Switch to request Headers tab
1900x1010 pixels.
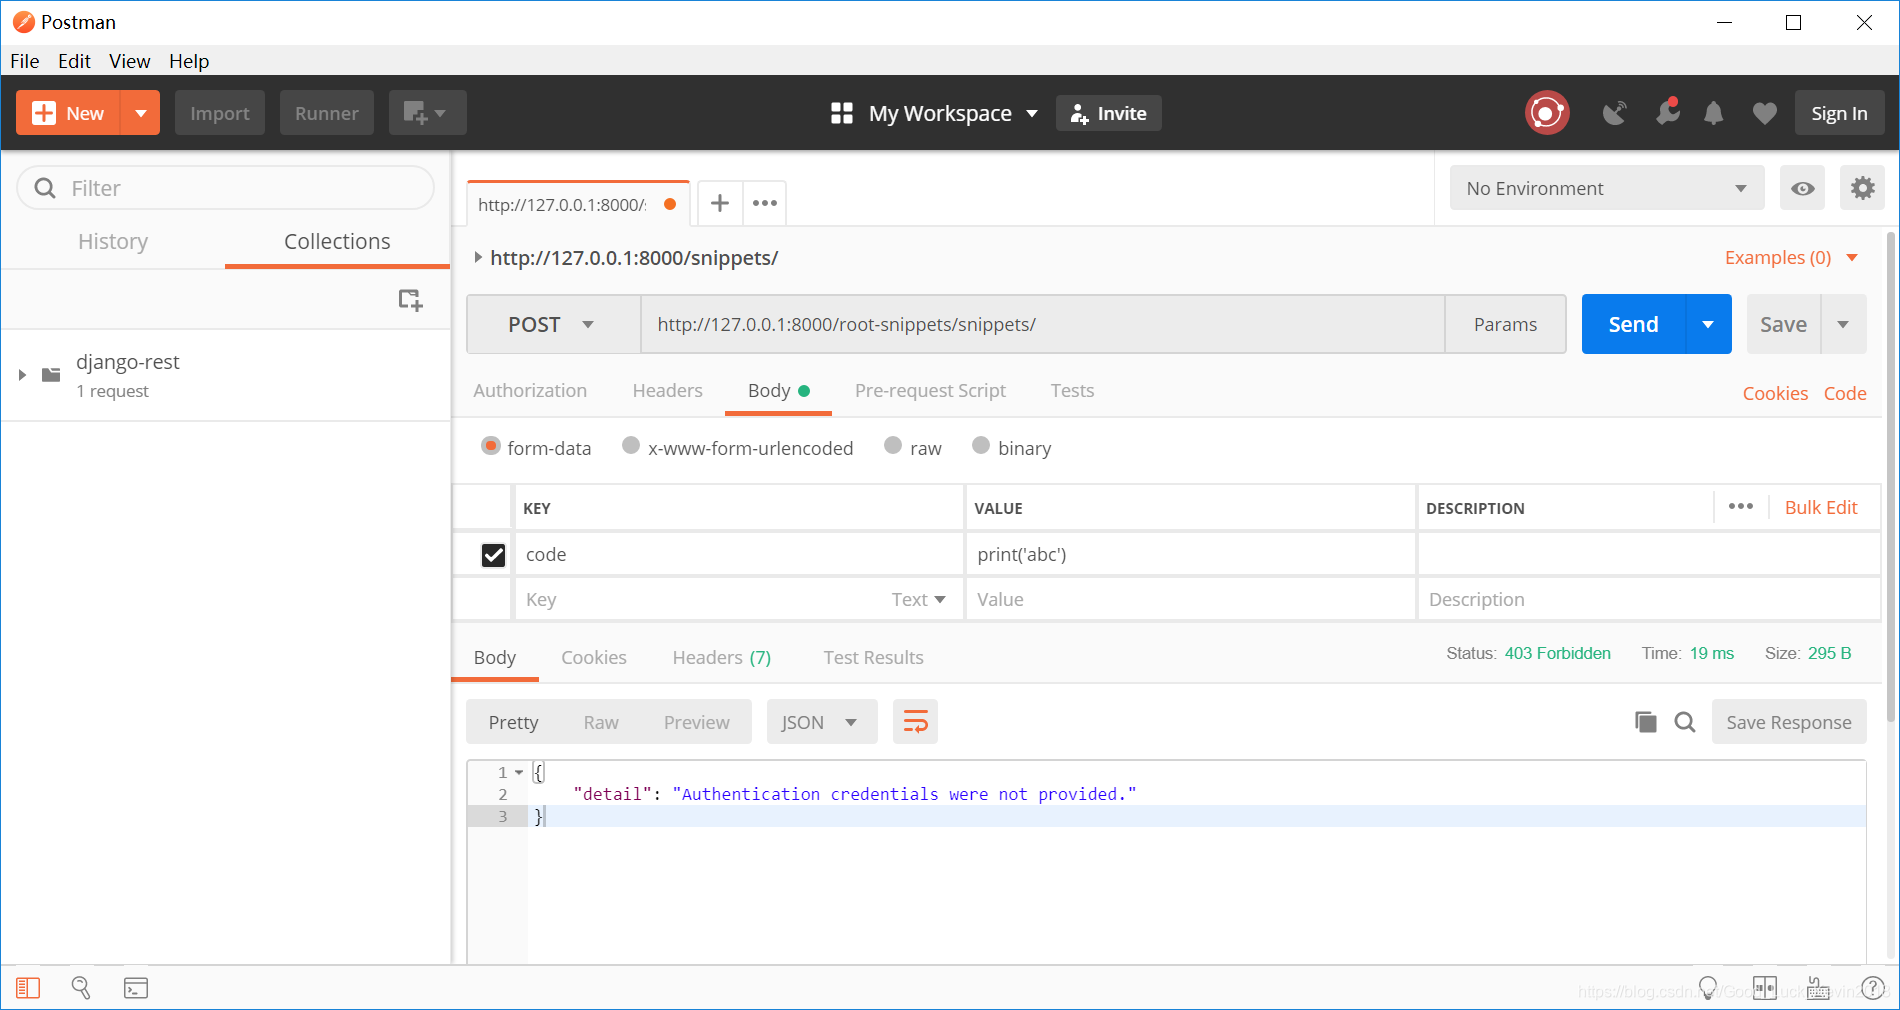(667, 390)
